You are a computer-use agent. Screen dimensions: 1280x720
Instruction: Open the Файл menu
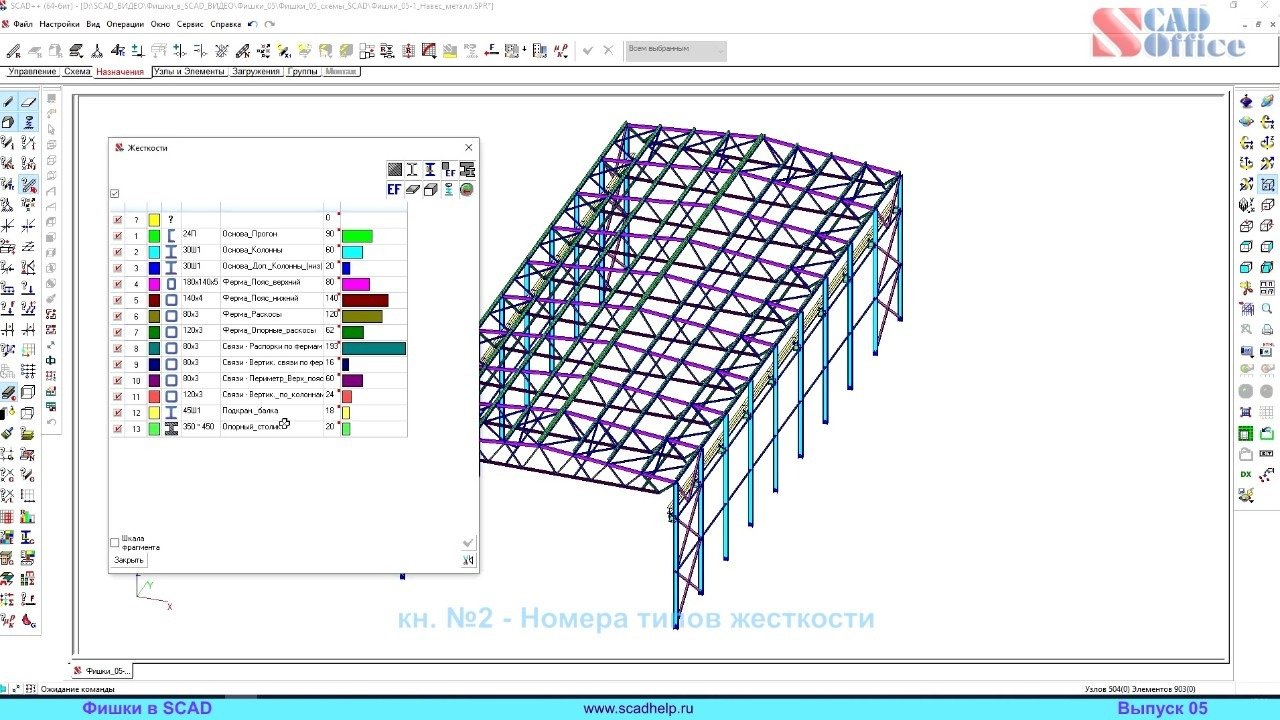[23, 24]
